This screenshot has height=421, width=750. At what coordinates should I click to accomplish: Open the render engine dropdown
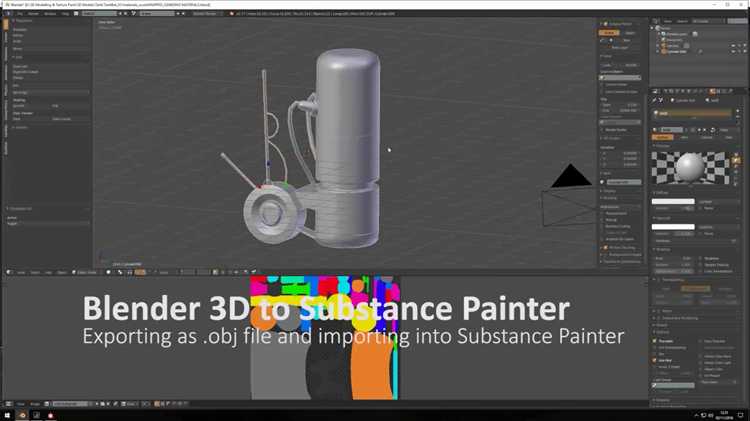[x=206, y=13]
